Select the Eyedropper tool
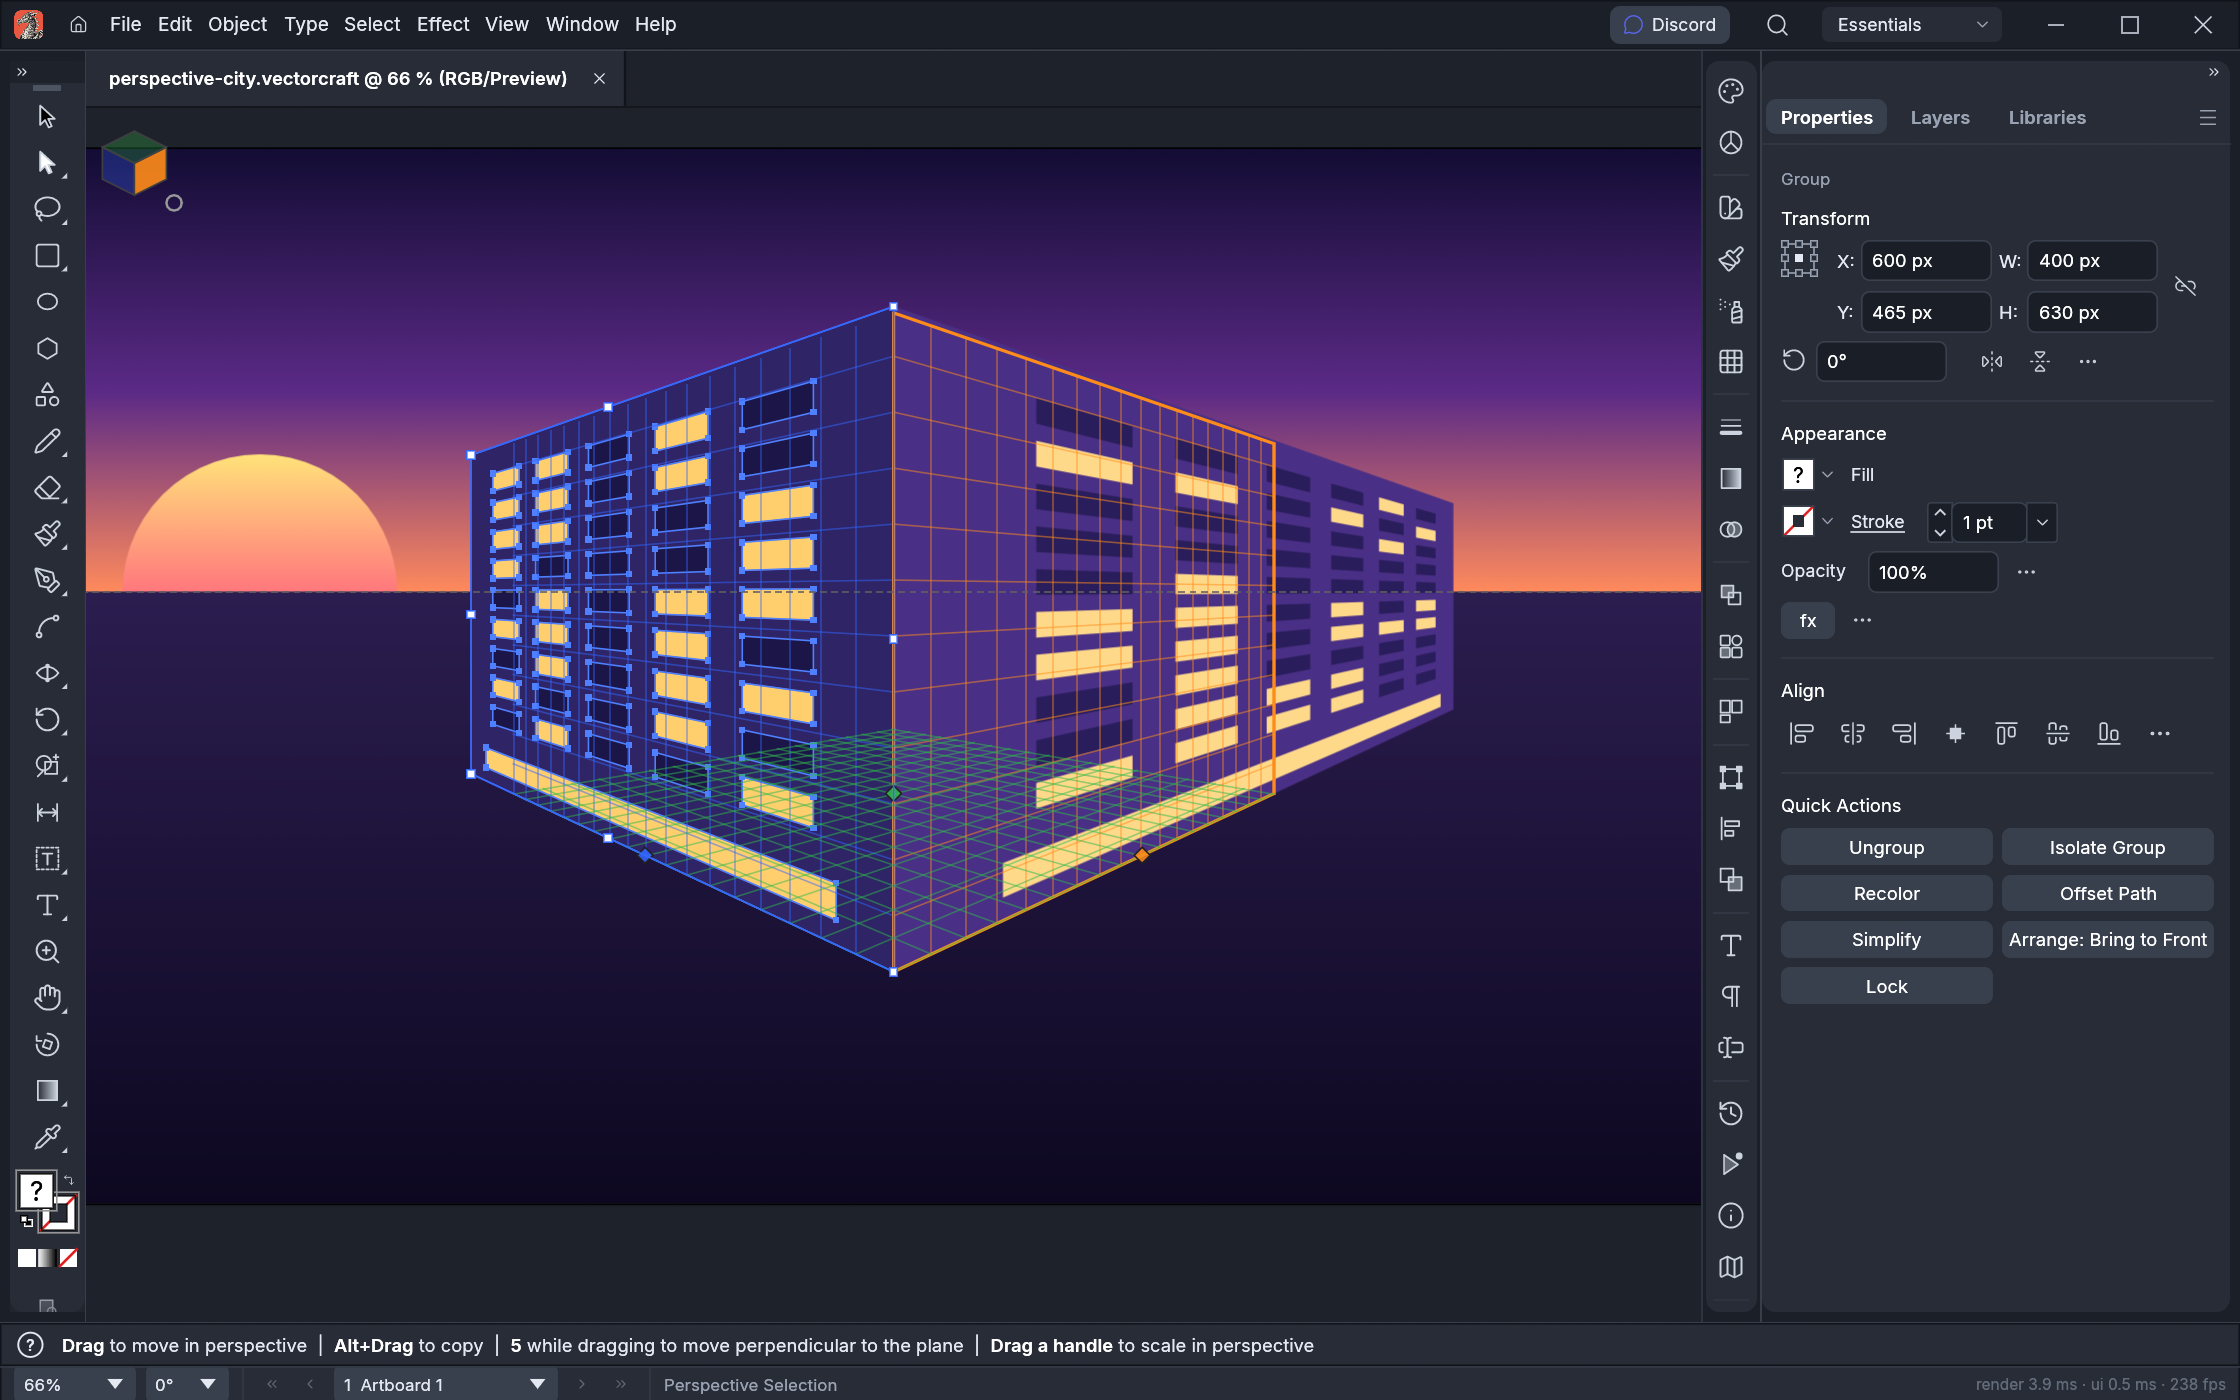 [46, 1137]
